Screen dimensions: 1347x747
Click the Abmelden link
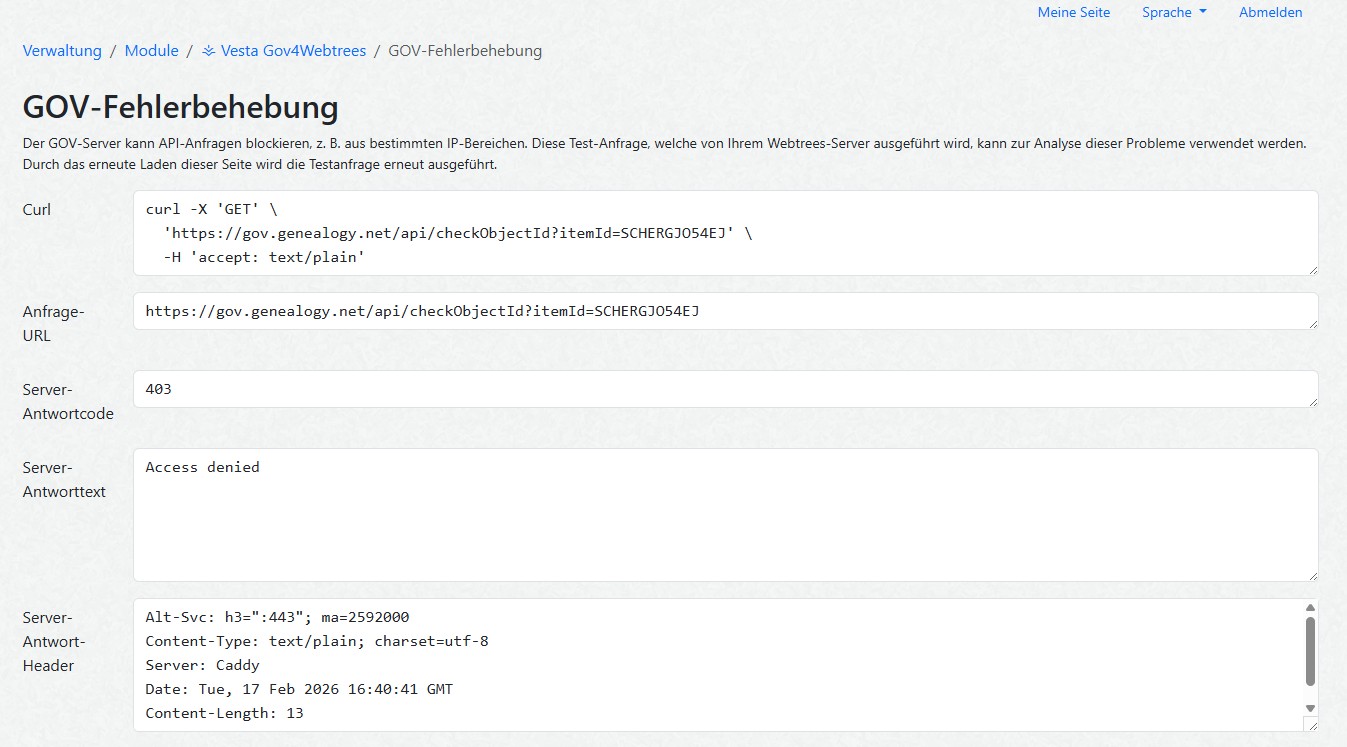tap(1270, 13)
